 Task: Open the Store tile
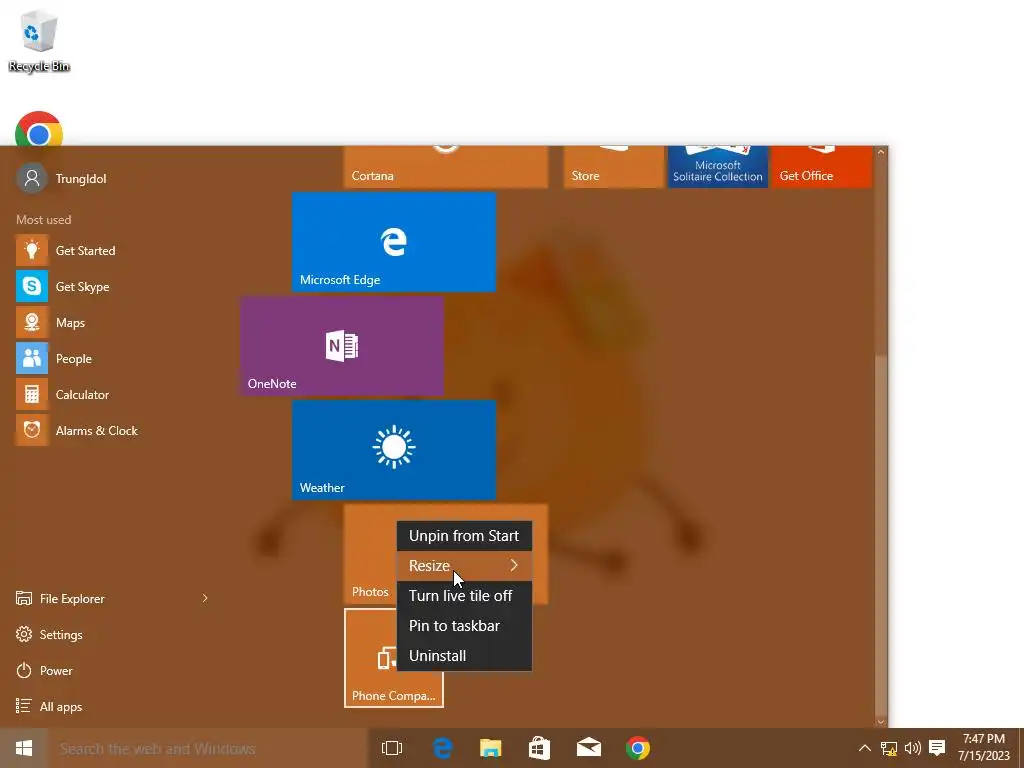point(614,167)
